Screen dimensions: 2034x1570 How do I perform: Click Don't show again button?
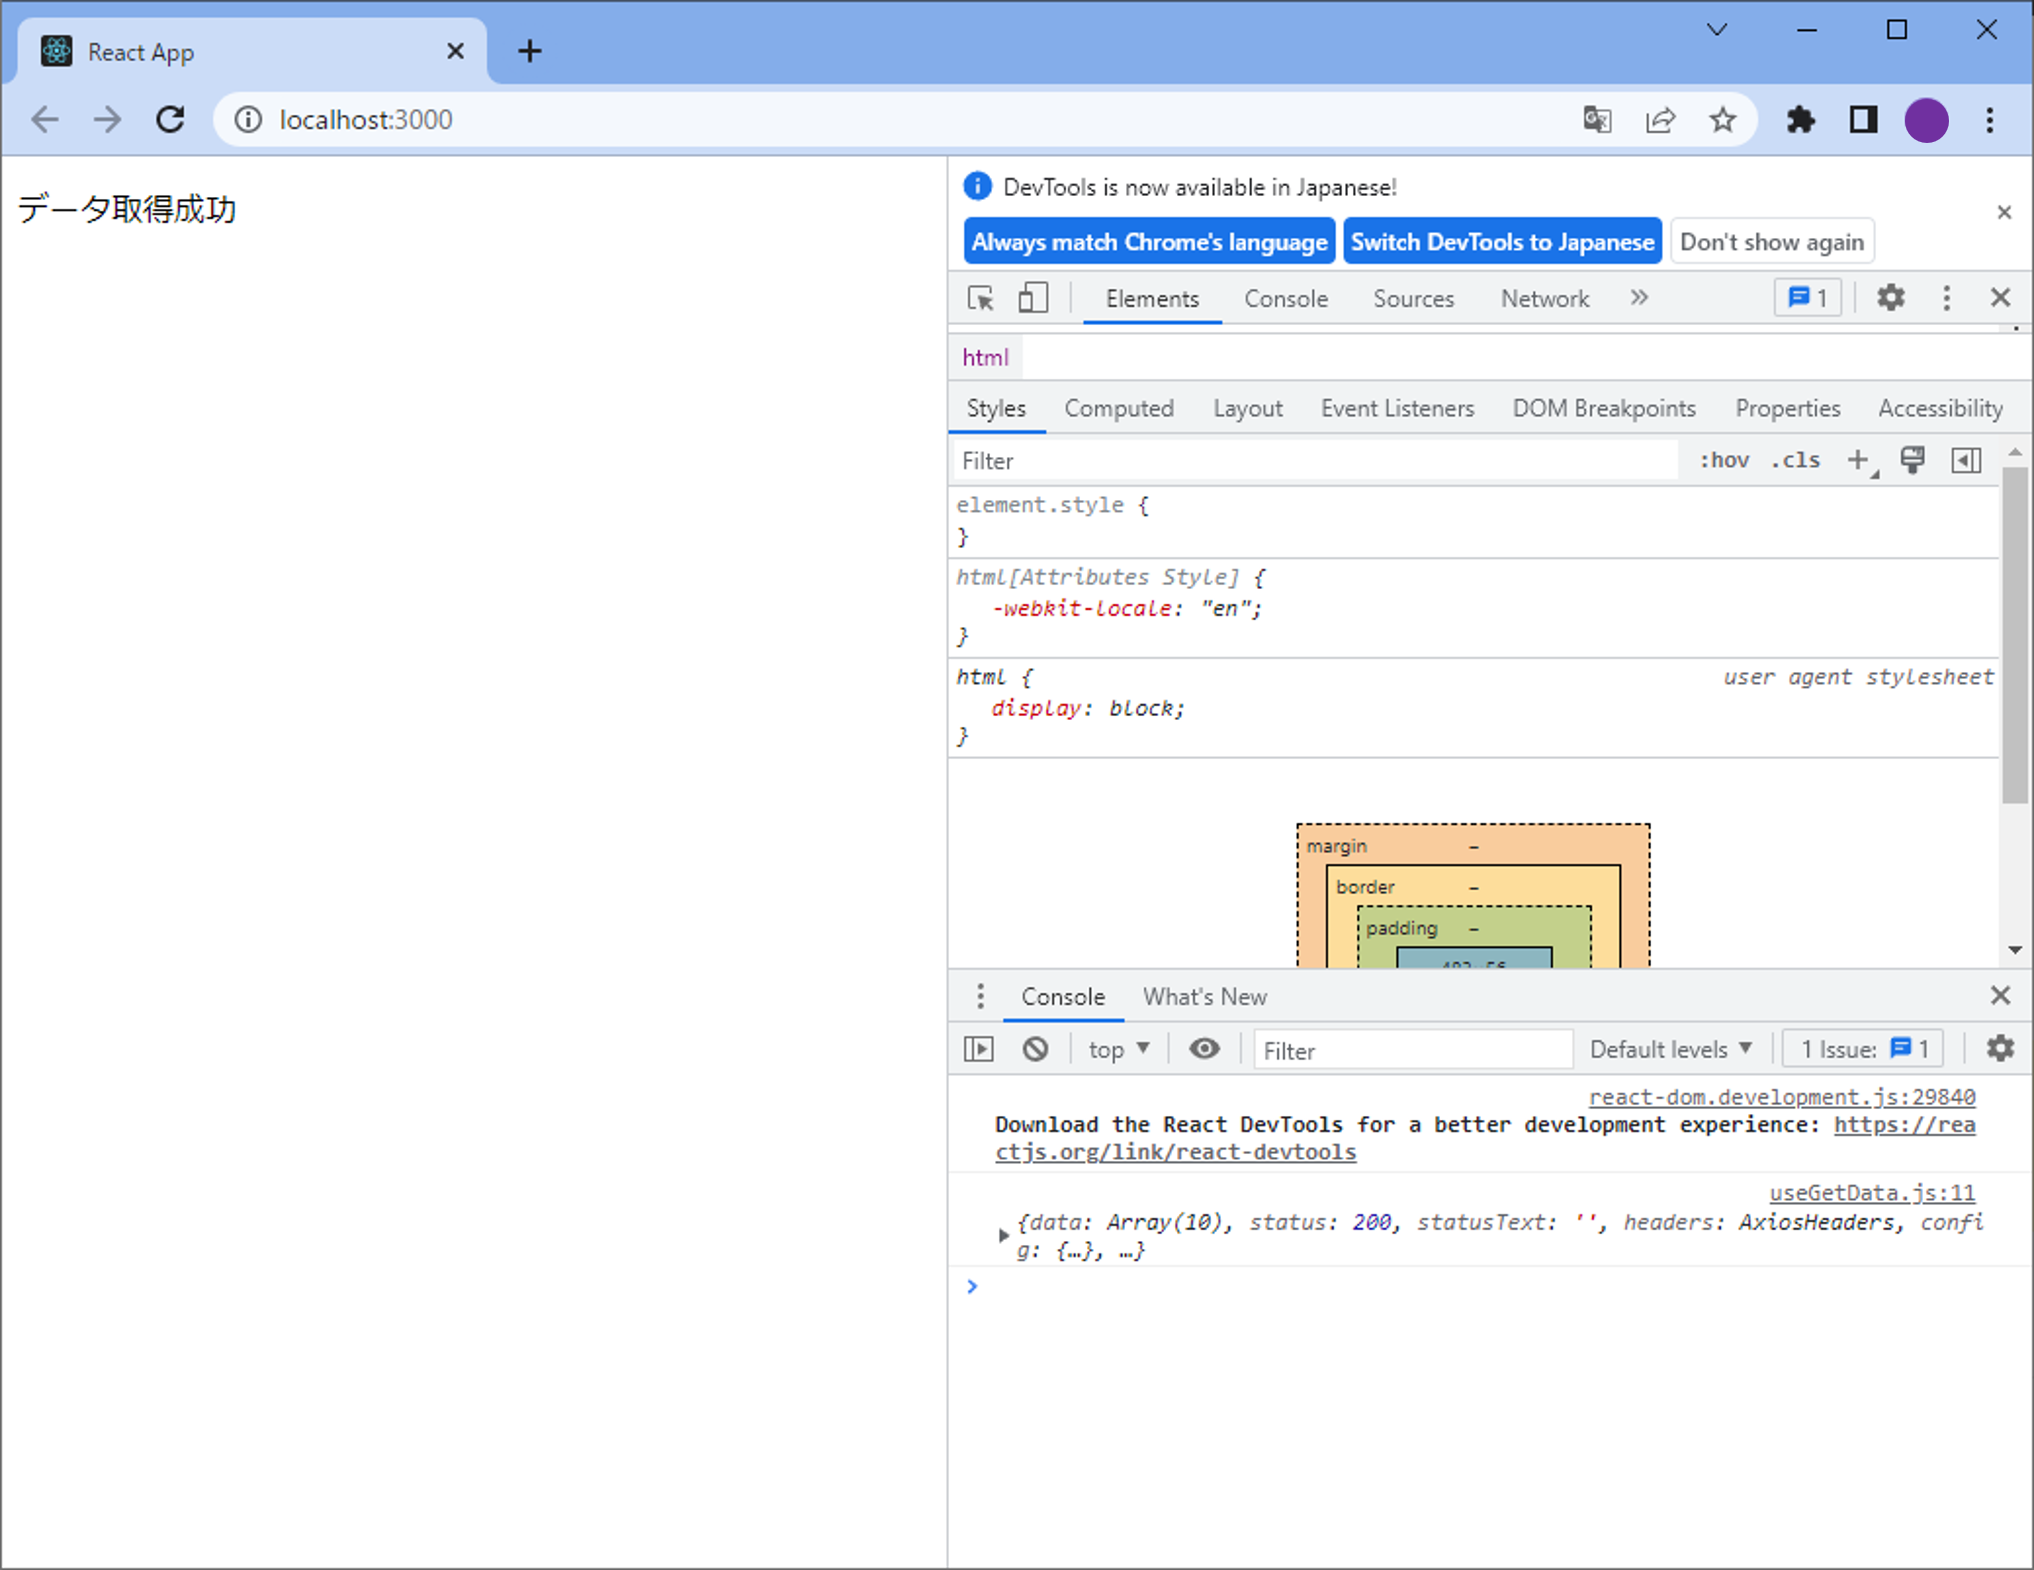click(x=1772, y=242)
